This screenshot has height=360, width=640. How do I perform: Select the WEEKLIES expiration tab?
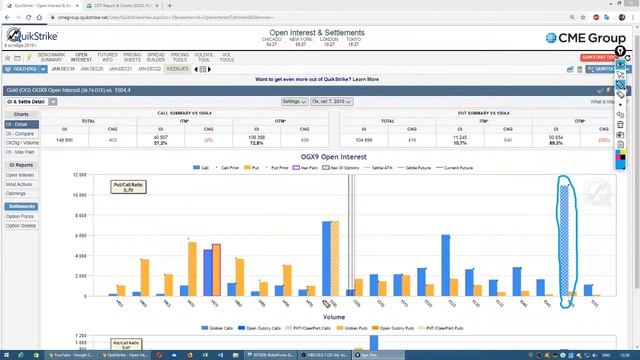(178, 69)
